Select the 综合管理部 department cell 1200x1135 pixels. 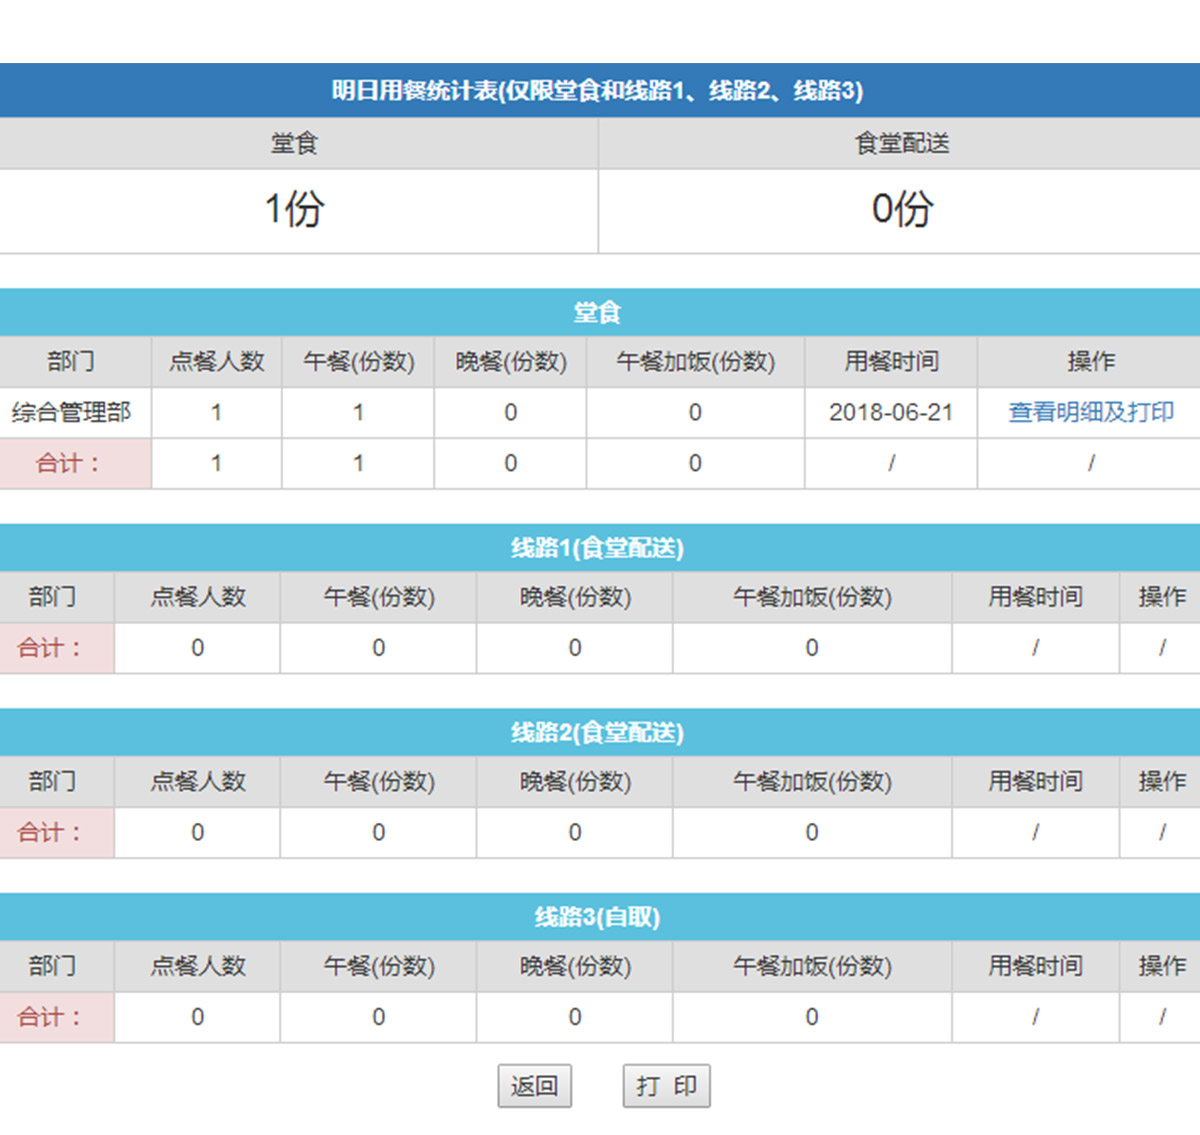[72, 412]
